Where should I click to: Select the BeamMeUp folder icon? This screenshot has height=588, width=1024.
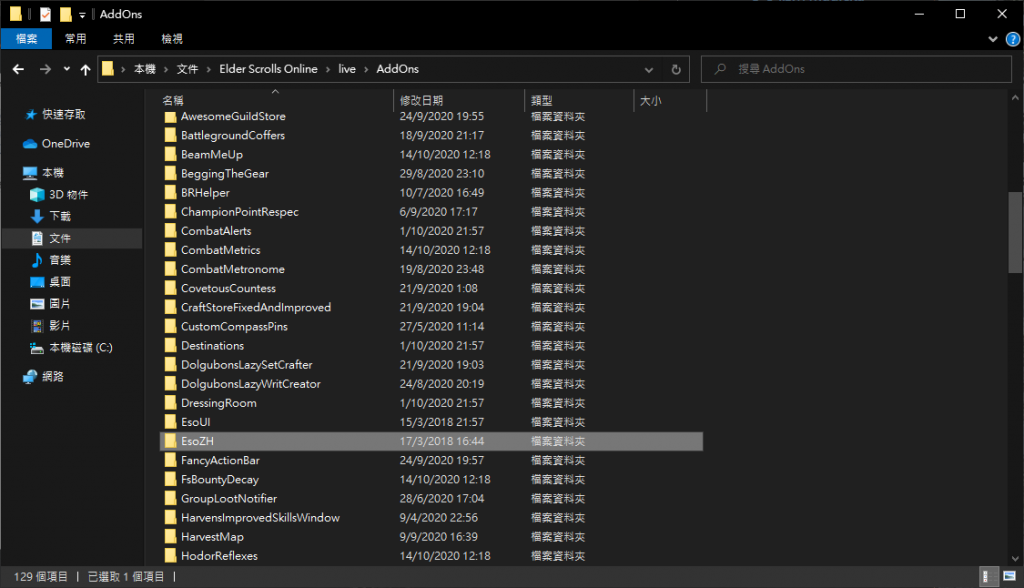(x=170, y=154)
